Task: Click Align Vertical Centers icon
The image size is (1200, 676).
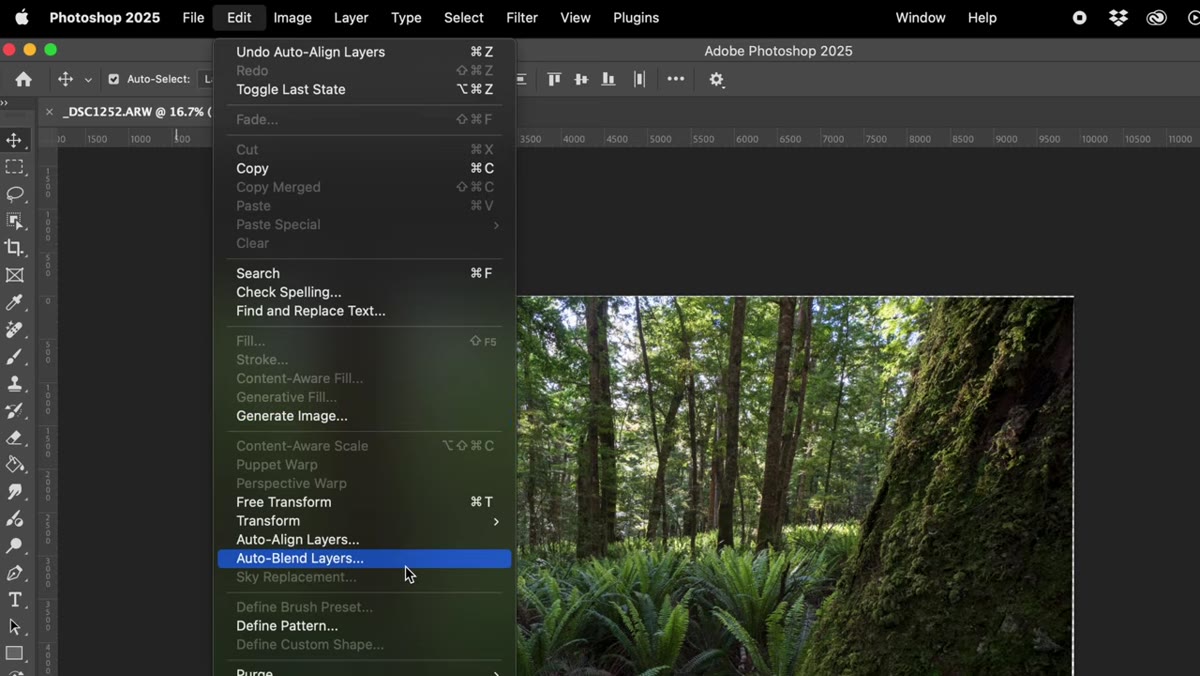Action: coord(581,79)
